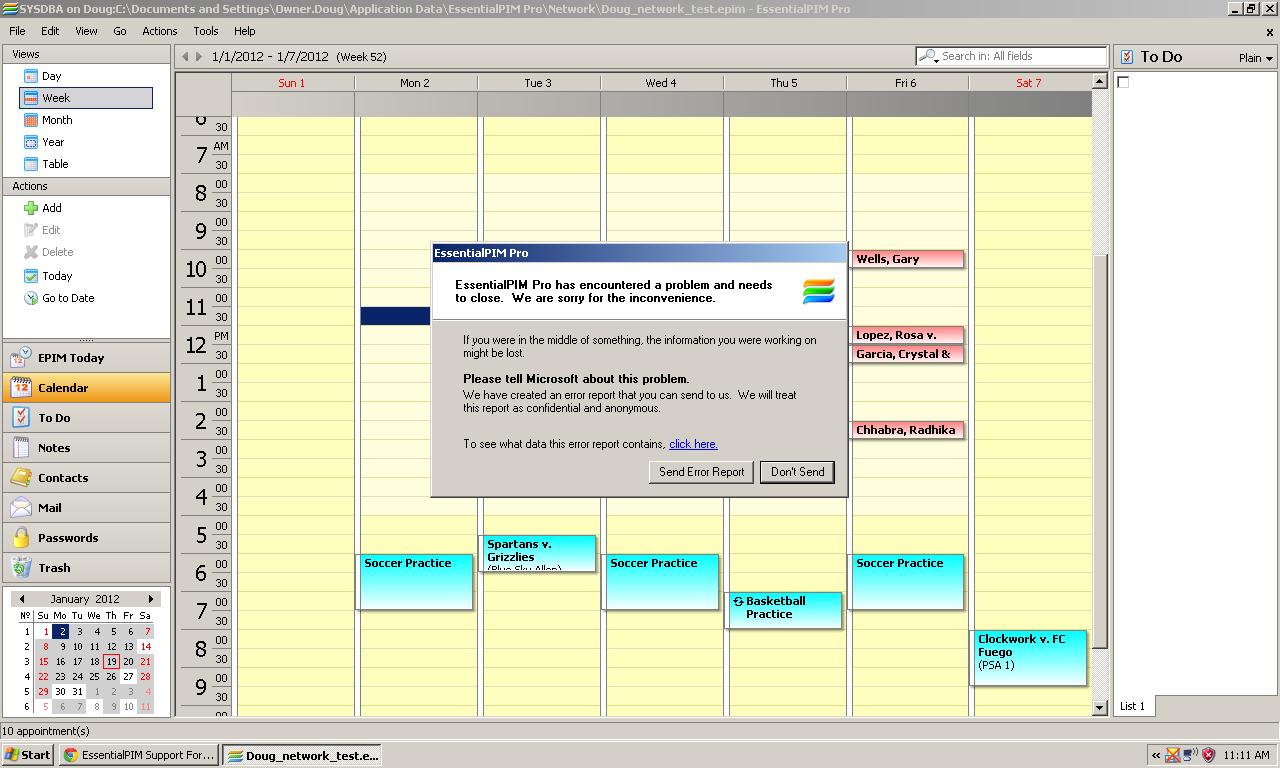Viewport: 1280px width, 768px height.
Task: Click calendar scrollbar down arrow
Action: pos(1100,707)
